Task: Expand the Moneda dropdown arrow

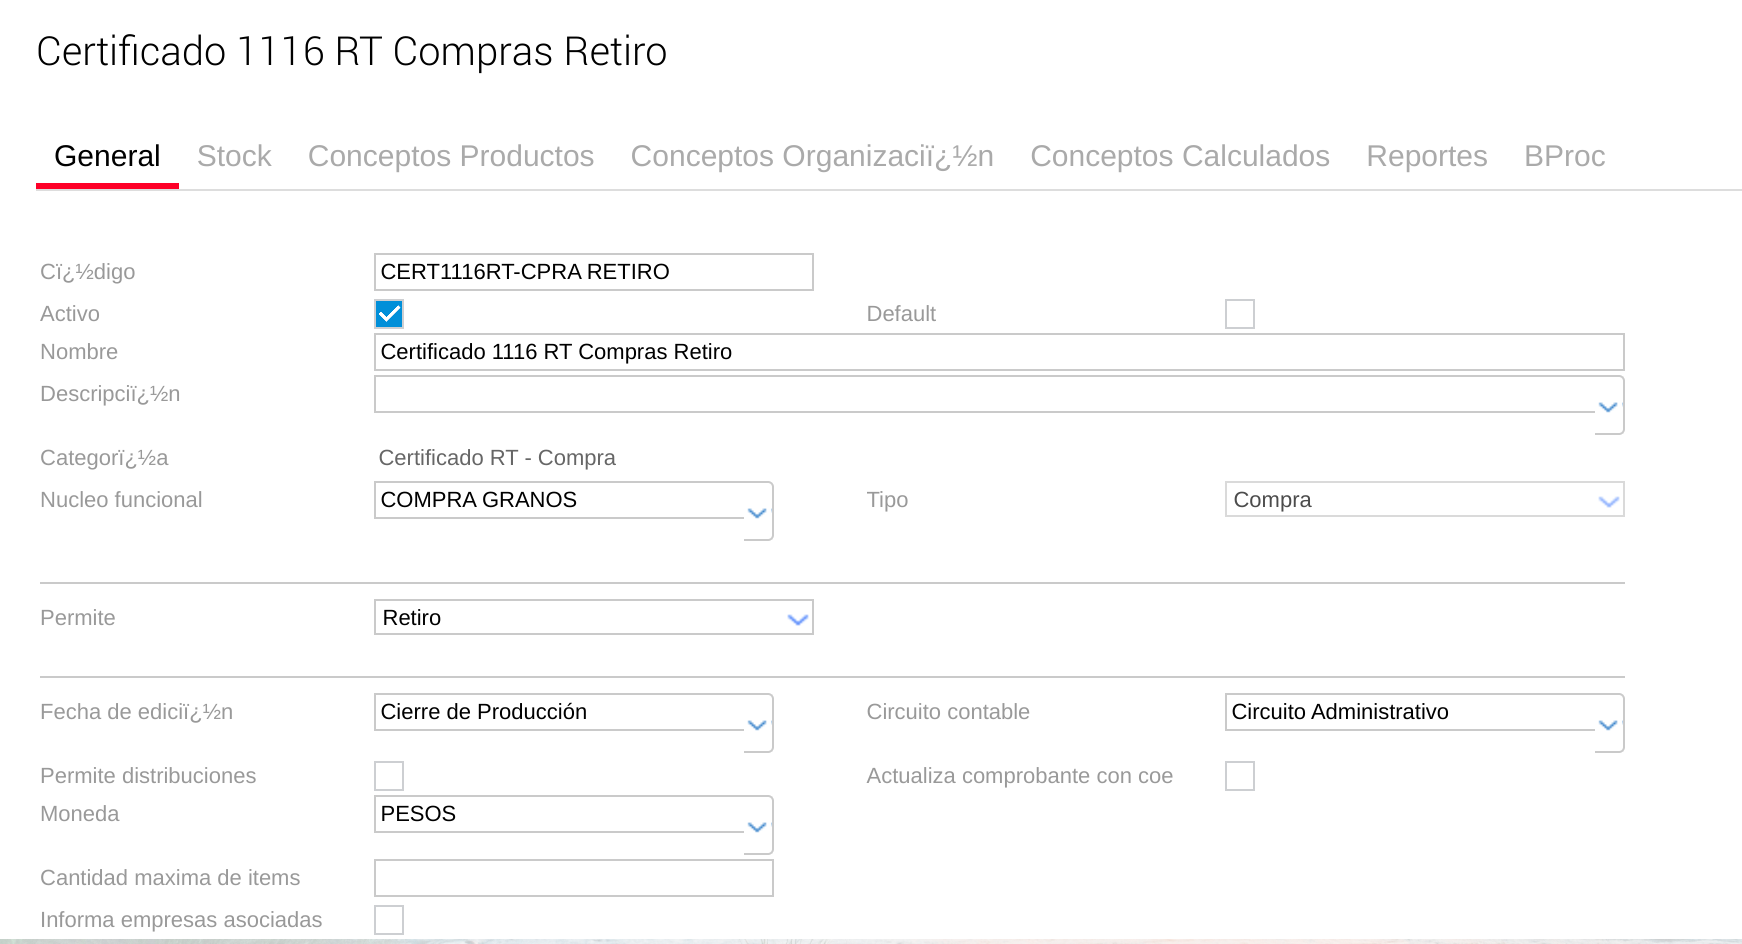Action: [758, 827]
